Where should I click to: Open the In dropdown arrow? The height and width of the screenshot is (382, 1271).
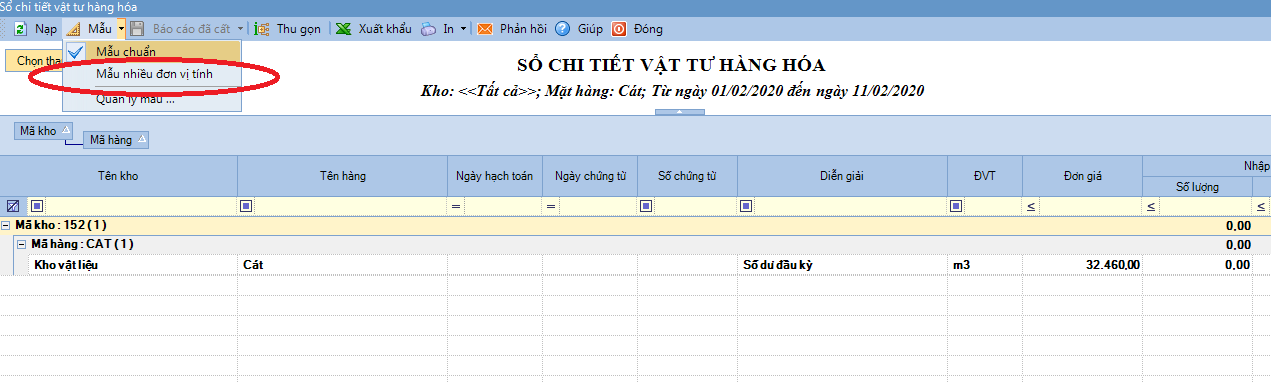(x=463, y=29)
